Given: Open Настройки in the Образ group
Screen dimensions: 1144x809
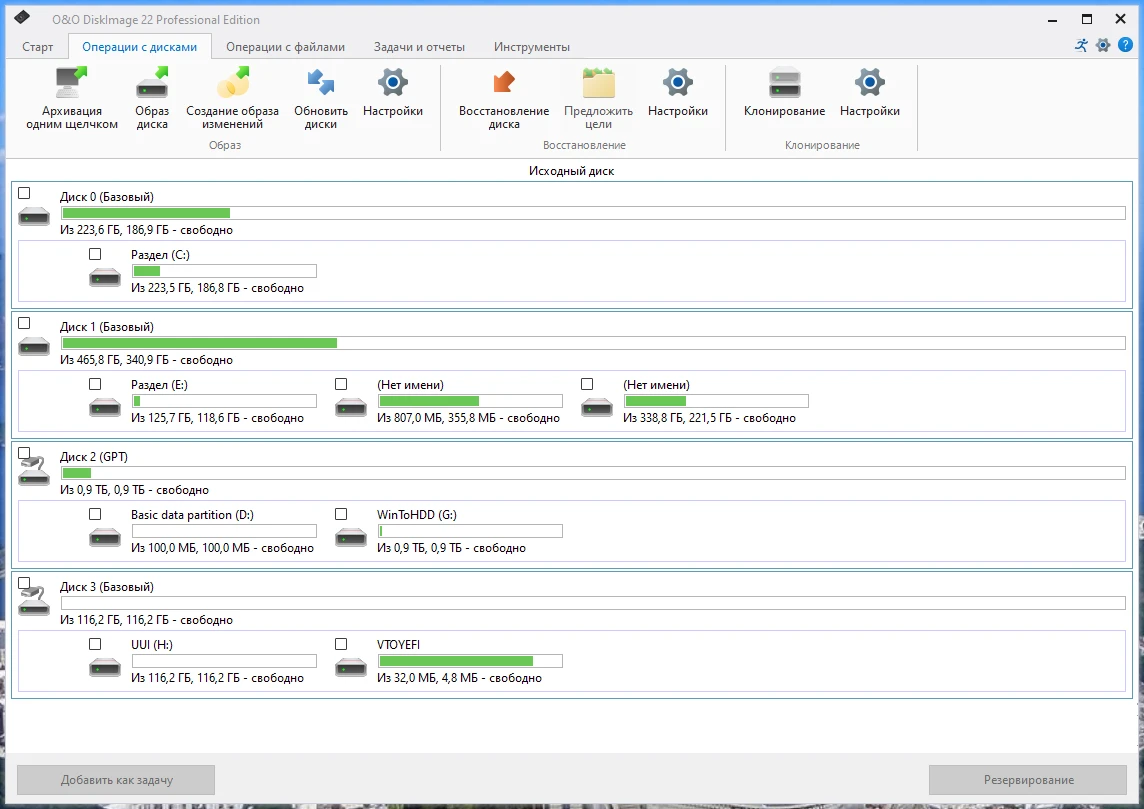Looking at the screenshot, I should [393, 84].
